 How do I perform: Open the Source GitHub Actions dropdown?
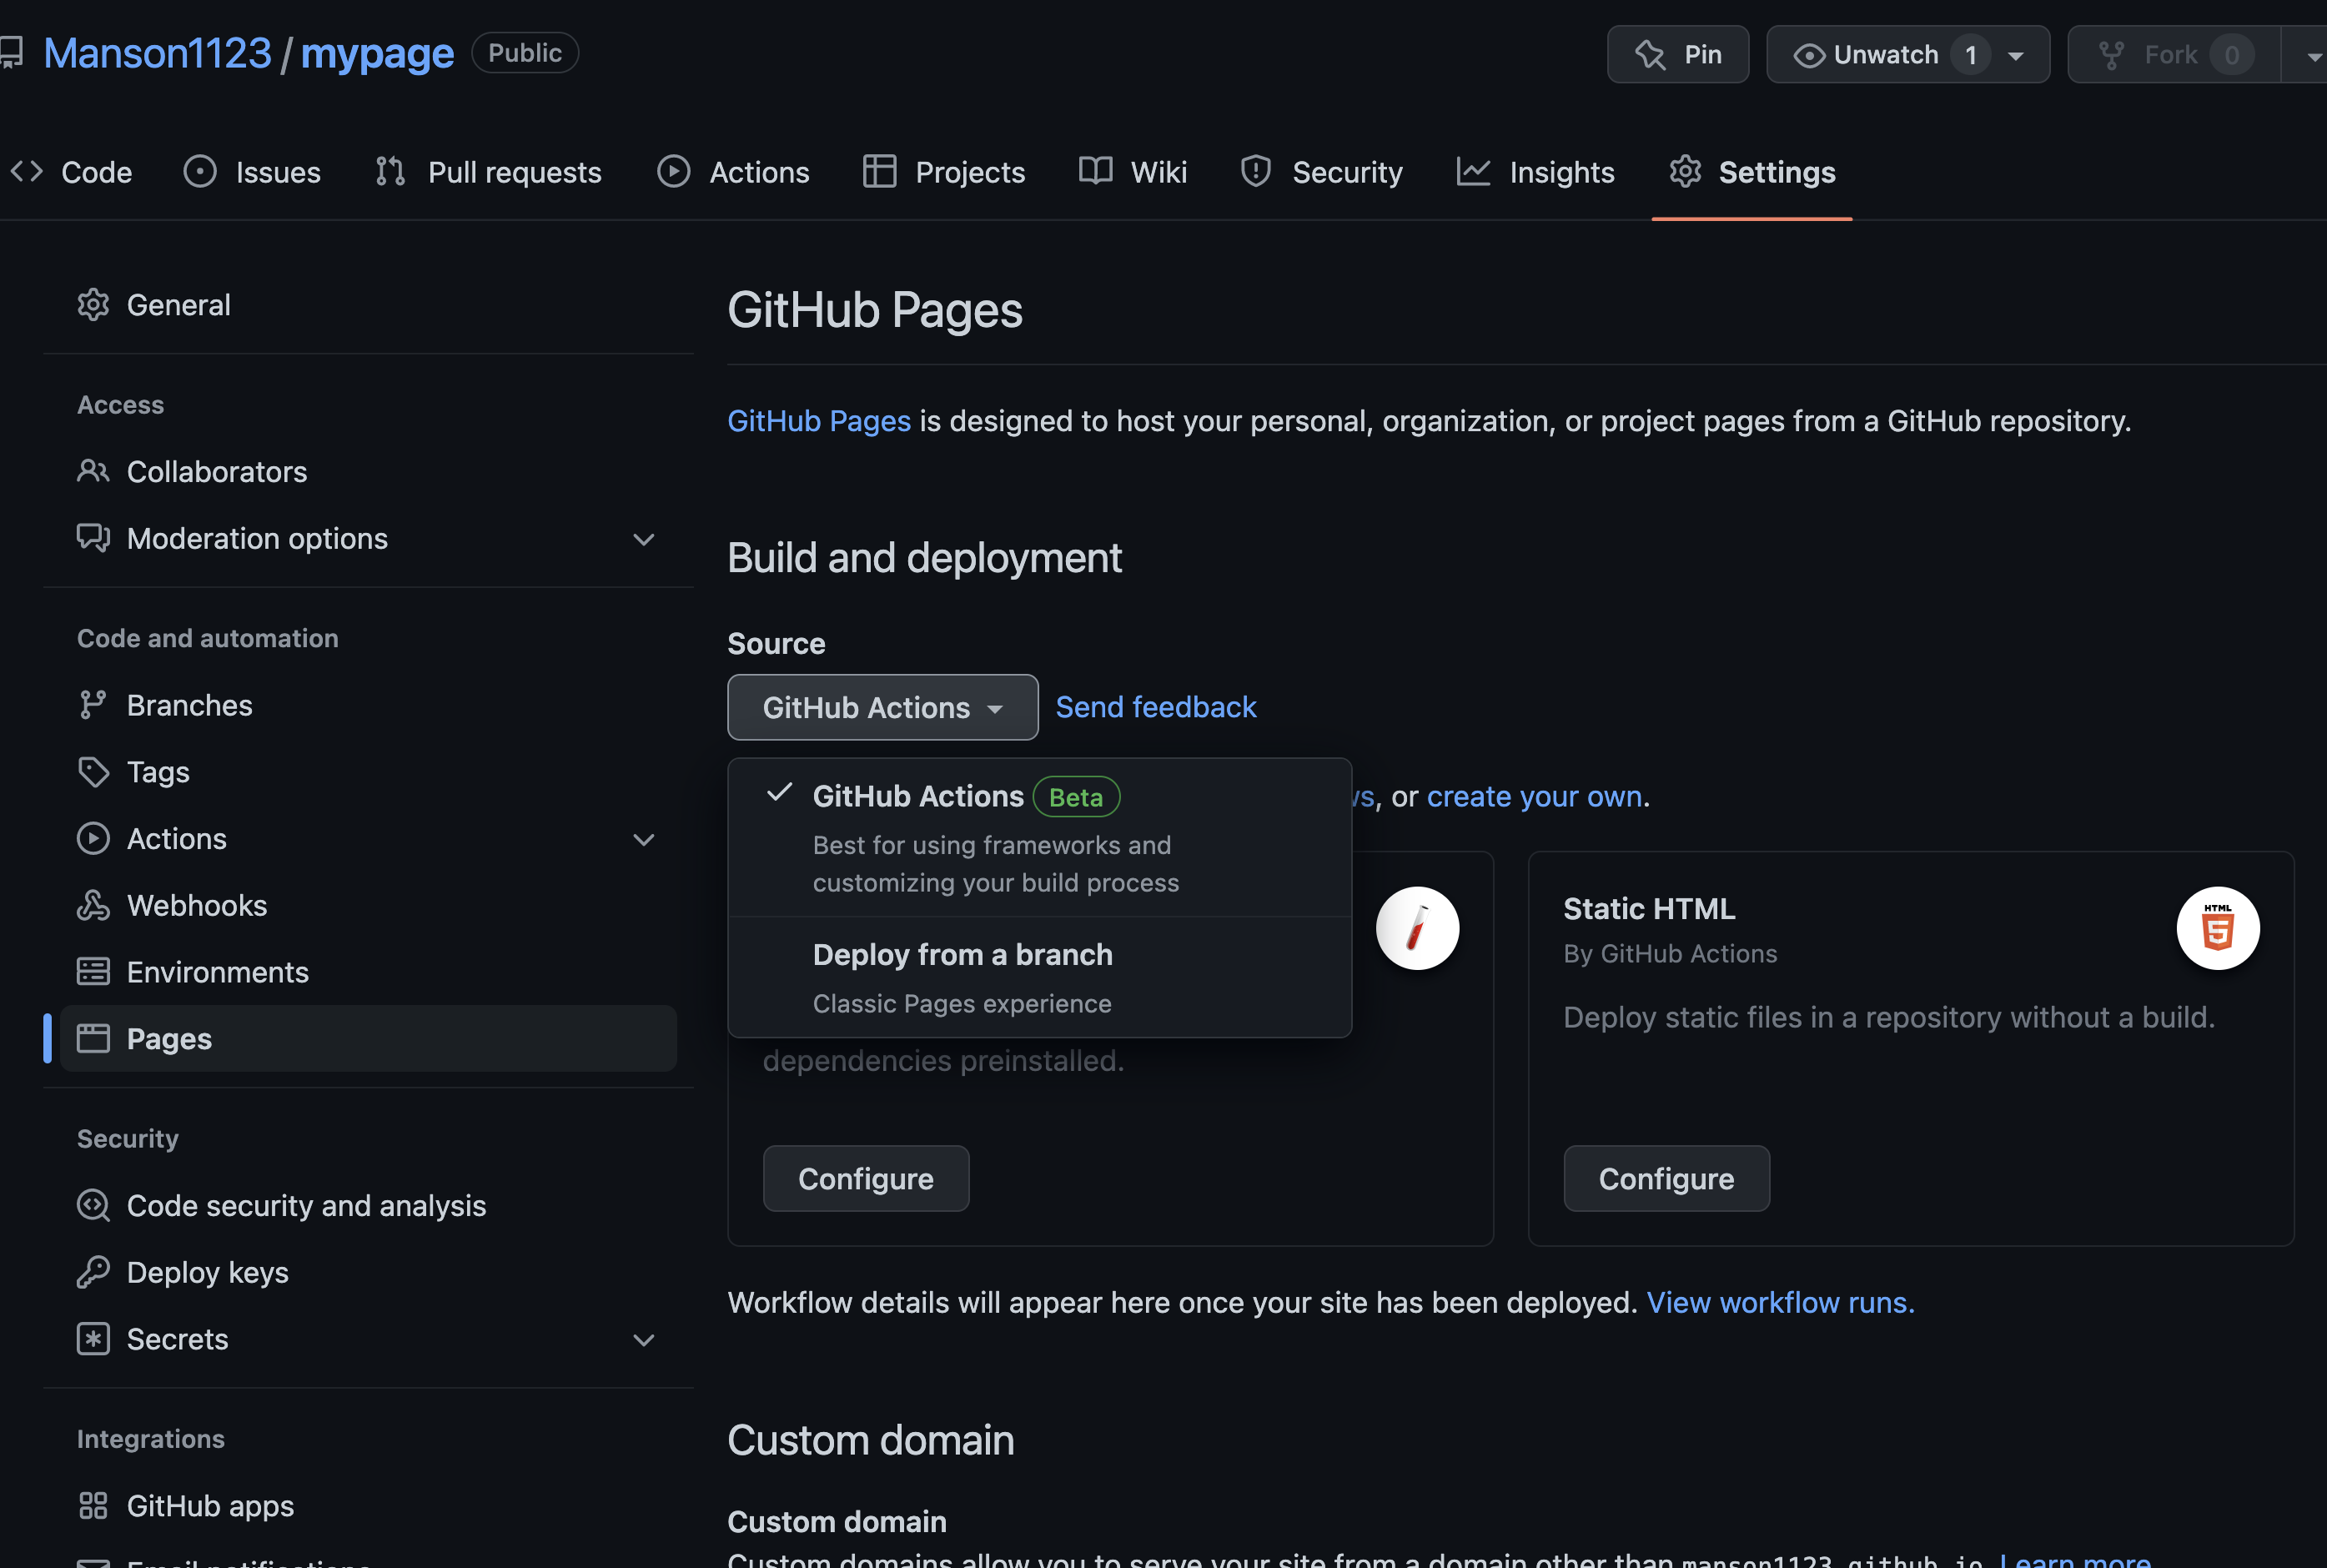(883, 707)
